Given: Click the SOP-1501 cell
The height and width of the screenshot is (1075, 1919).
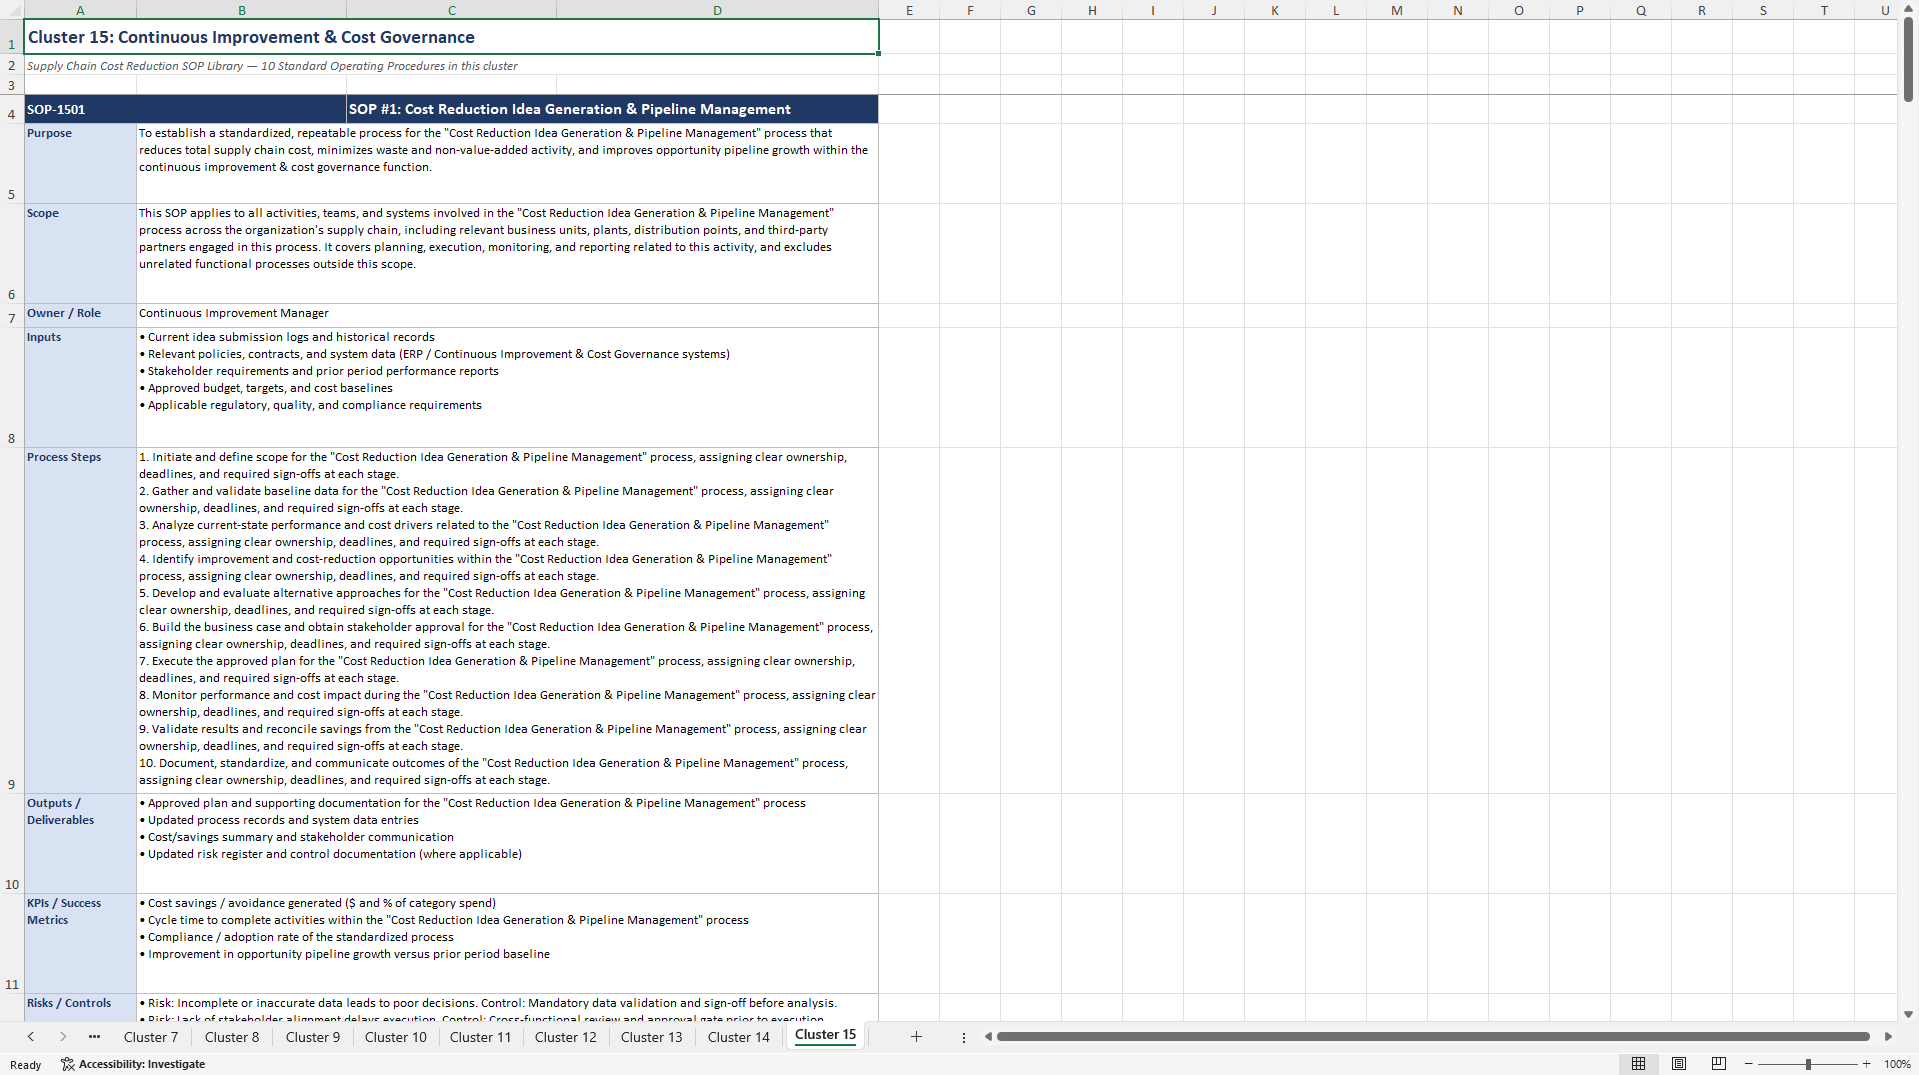Looking at the screenshot, I should click(x=185, y=109).
